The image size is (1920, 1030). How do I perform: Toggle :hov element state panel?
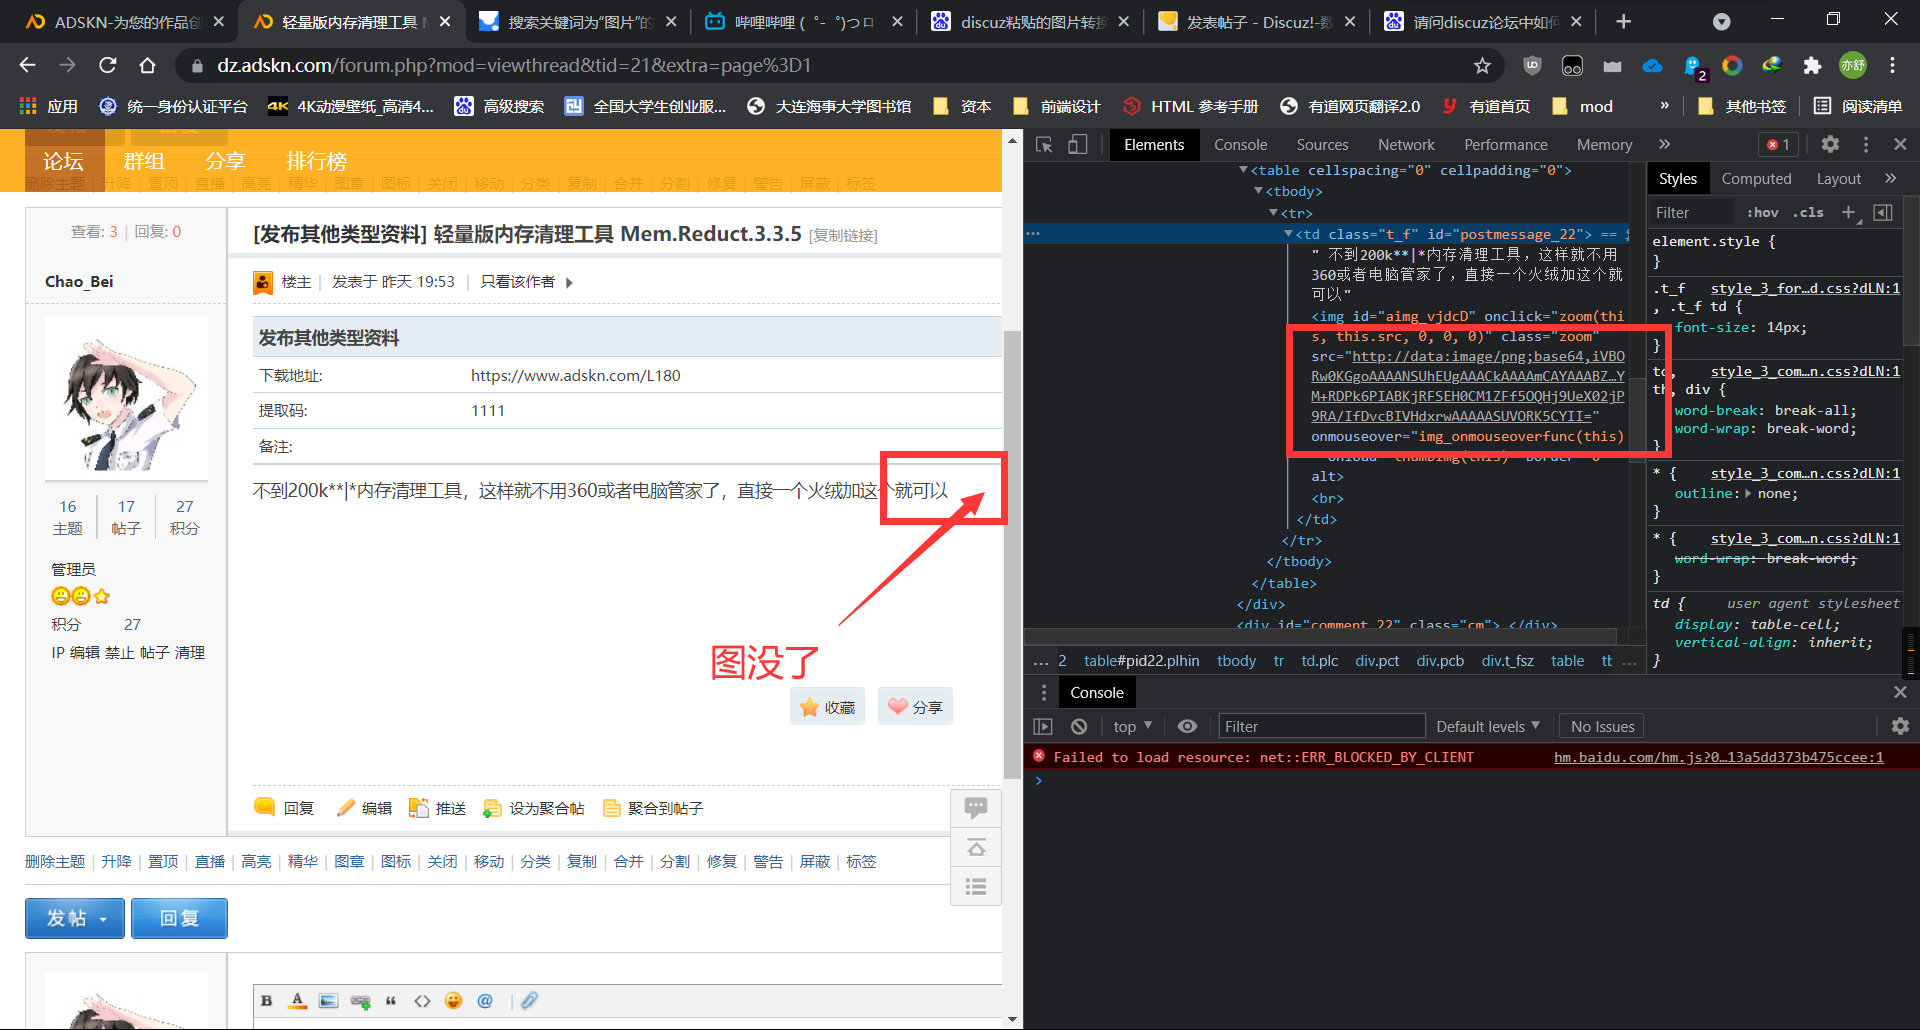[1763, 212]
